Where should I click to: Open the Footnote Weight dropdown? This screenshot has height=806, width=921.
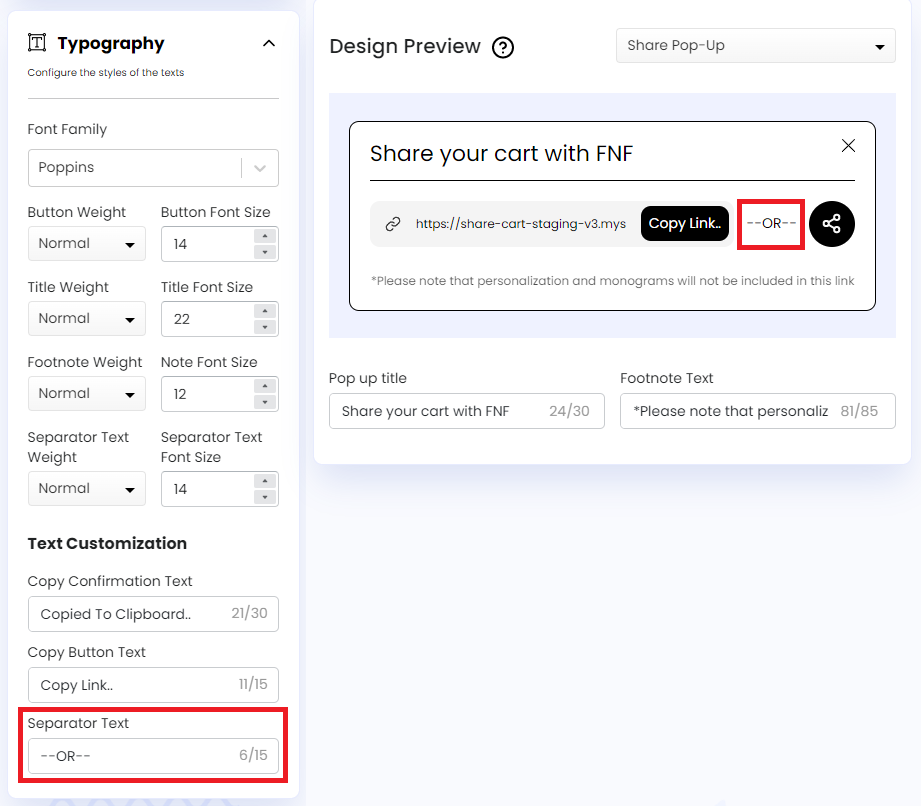coord(86,394)
